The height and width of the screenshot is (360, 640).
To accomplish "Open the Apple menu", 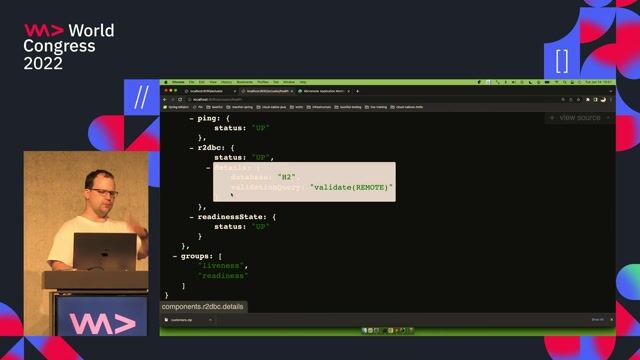I will (166, 82).
